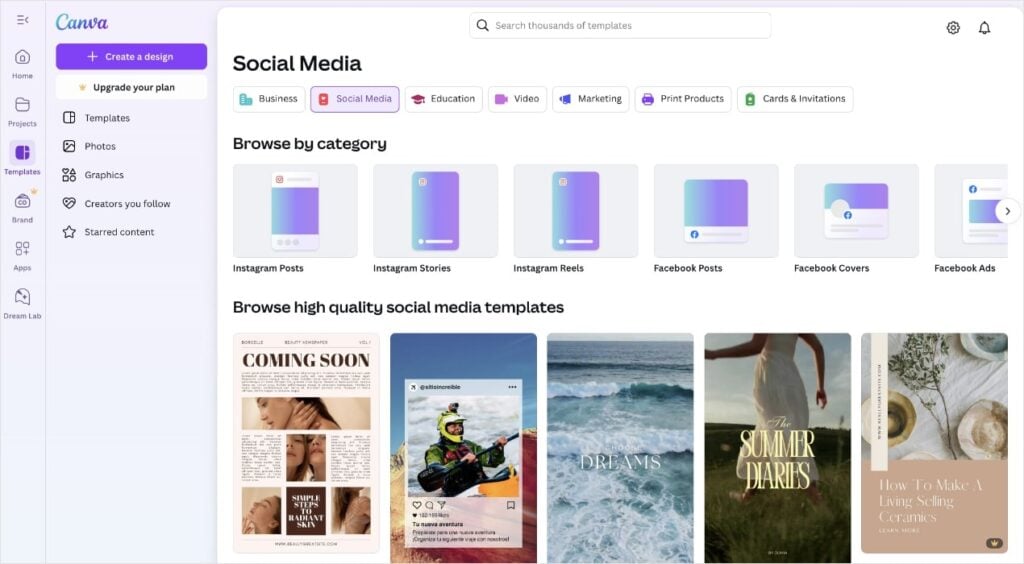
Task: Click Facebook Covers label
Action: (x=831, y=268)
